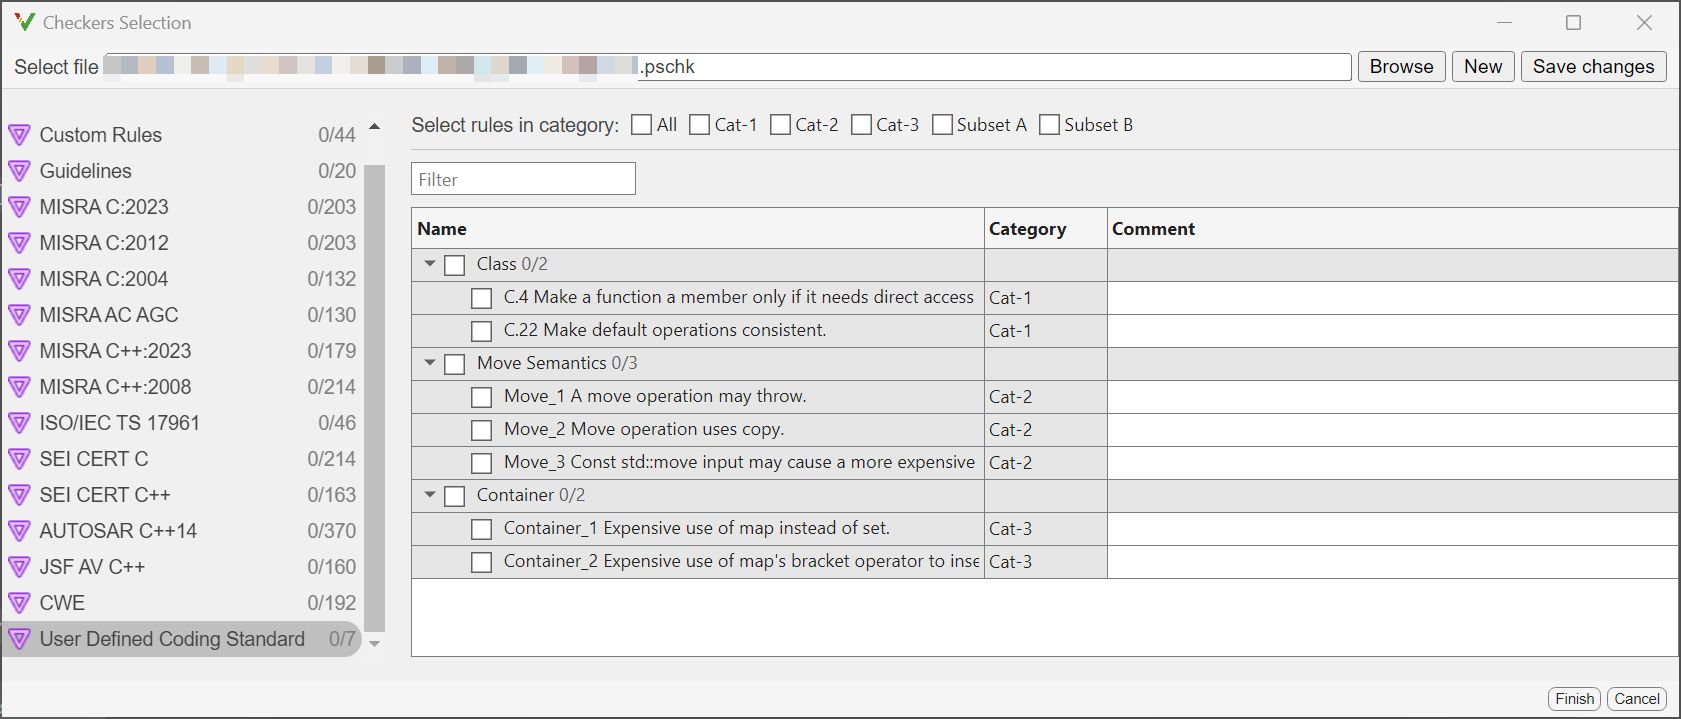This screenshot has width=1681, height=719.
Task: Click the Browse button
Action: 1401,67
